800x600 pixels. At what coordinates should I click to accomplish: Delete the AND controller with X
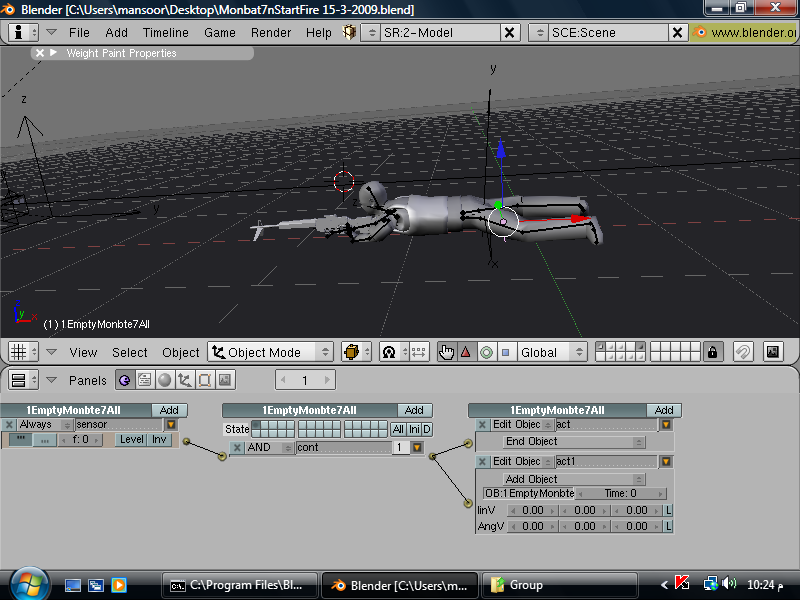237,447
